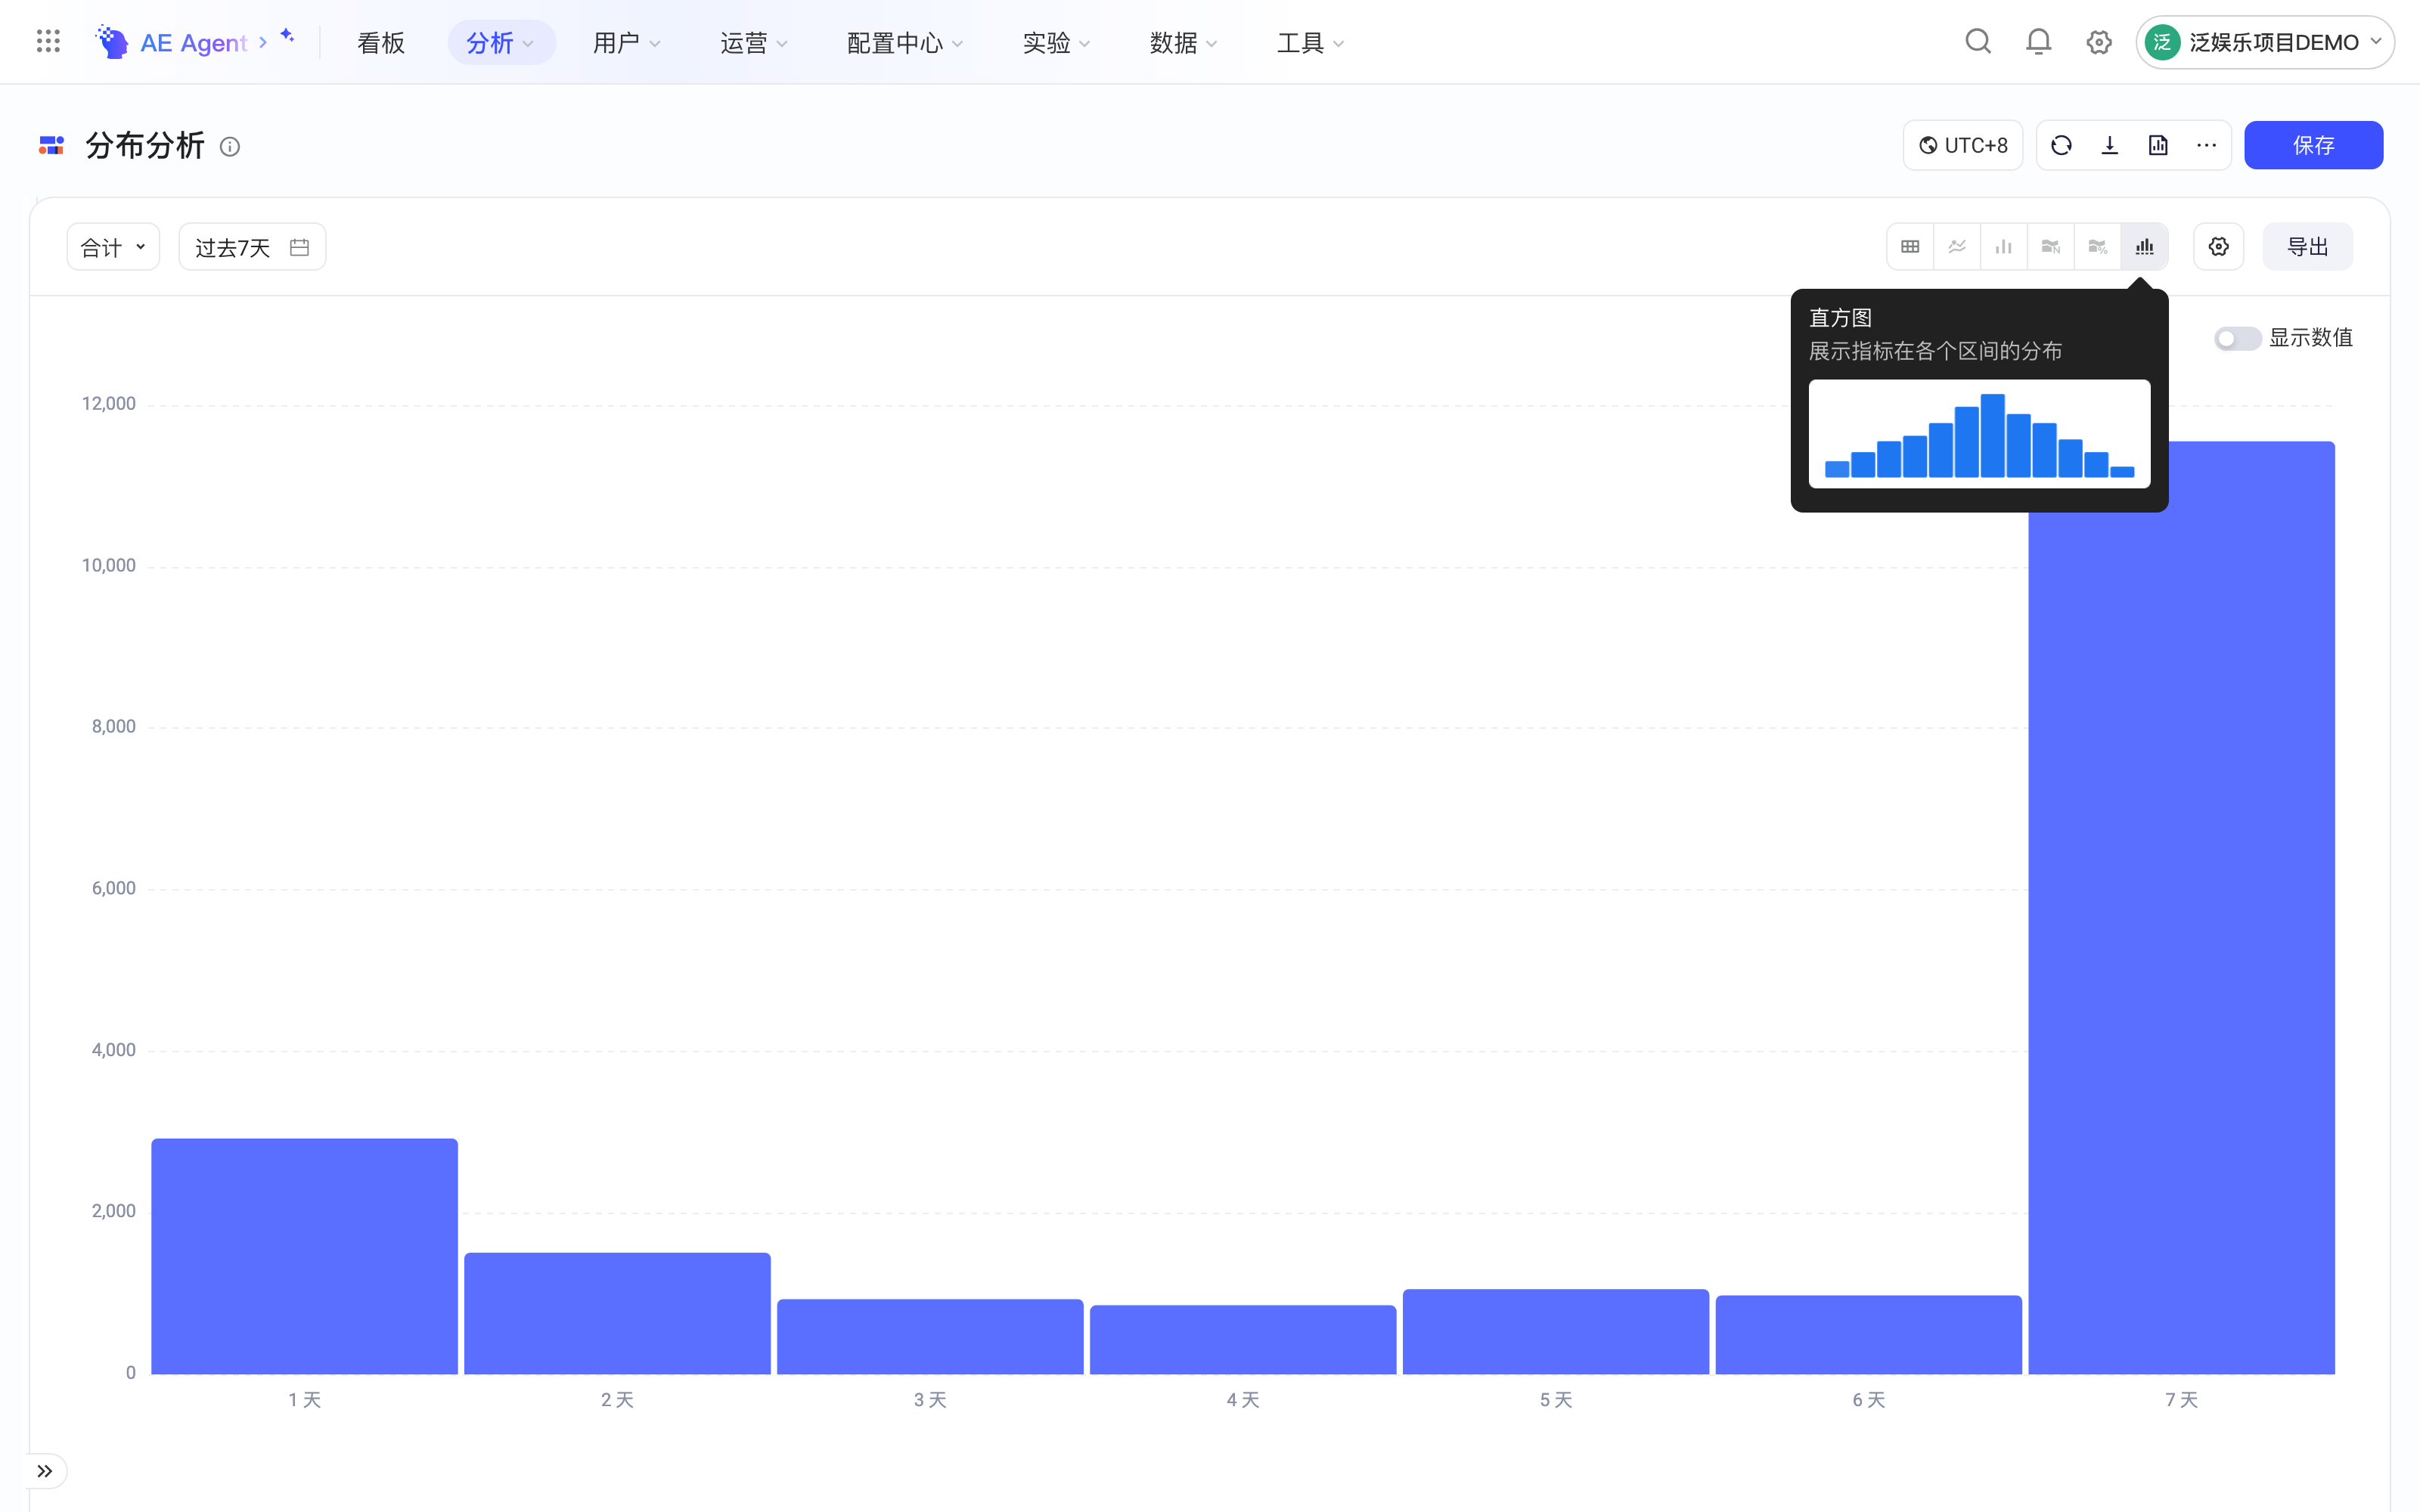
Task: Open the 泛娱乐项目DEMO project dropdown
Action: click(2264, 42)
